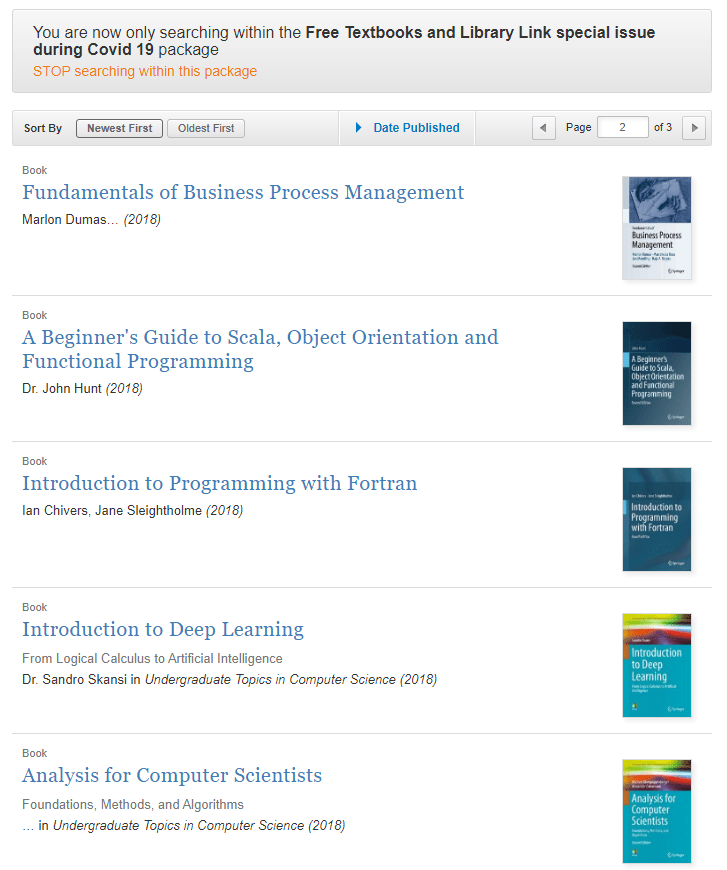Stop searching within this package
Image resolution: width=727 pixels, height=870 pixels.
point(145,71)
